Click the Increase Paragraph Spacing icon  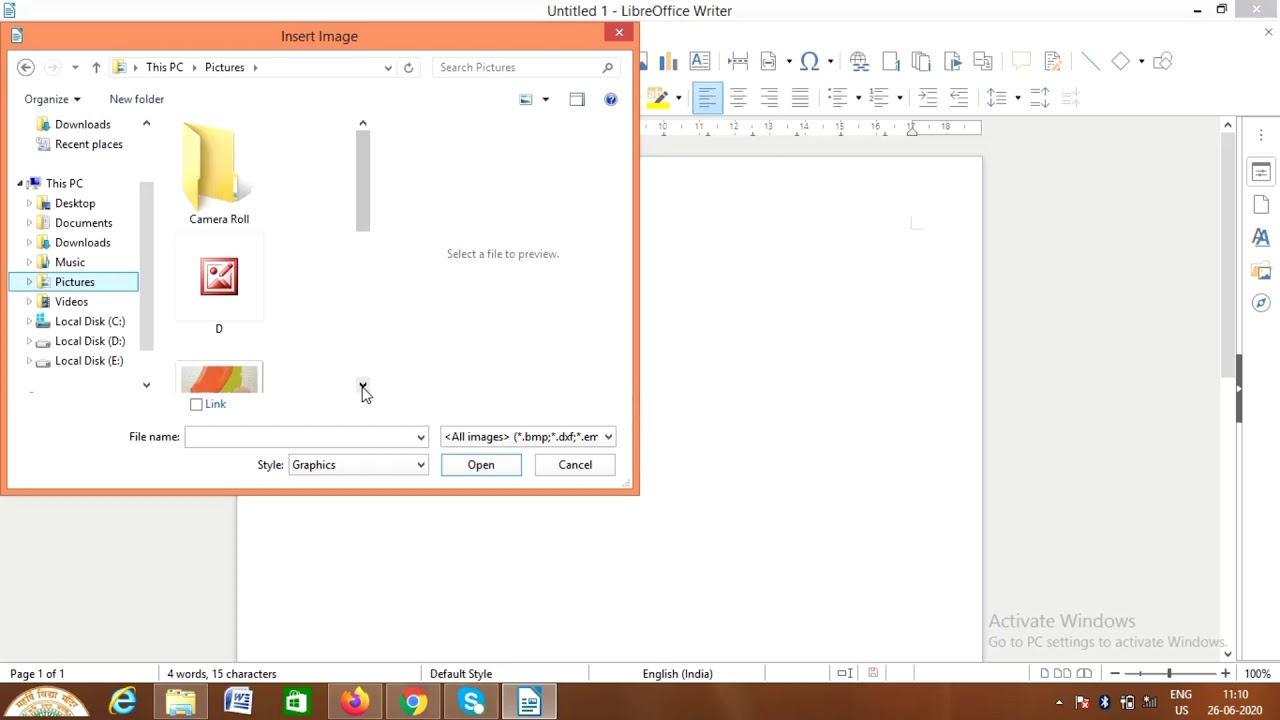1040,97
